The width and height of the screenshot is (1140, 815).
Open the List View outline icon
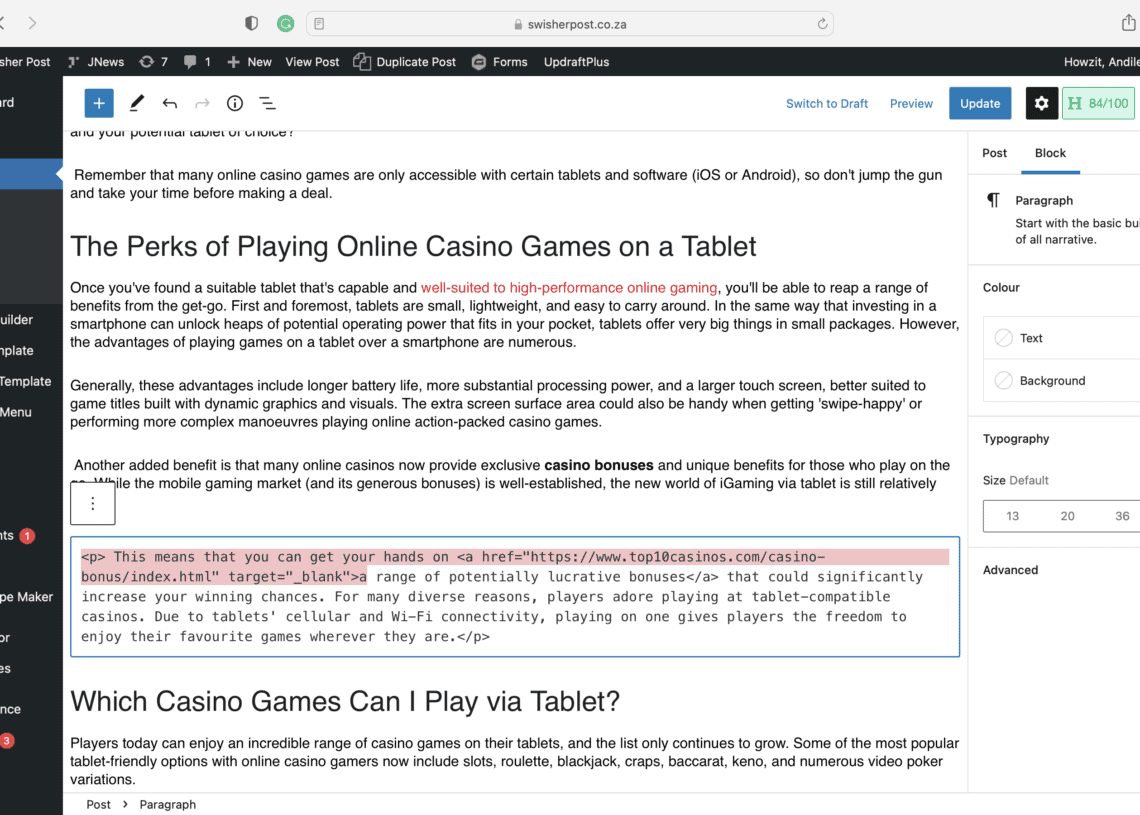pos(268,103)
